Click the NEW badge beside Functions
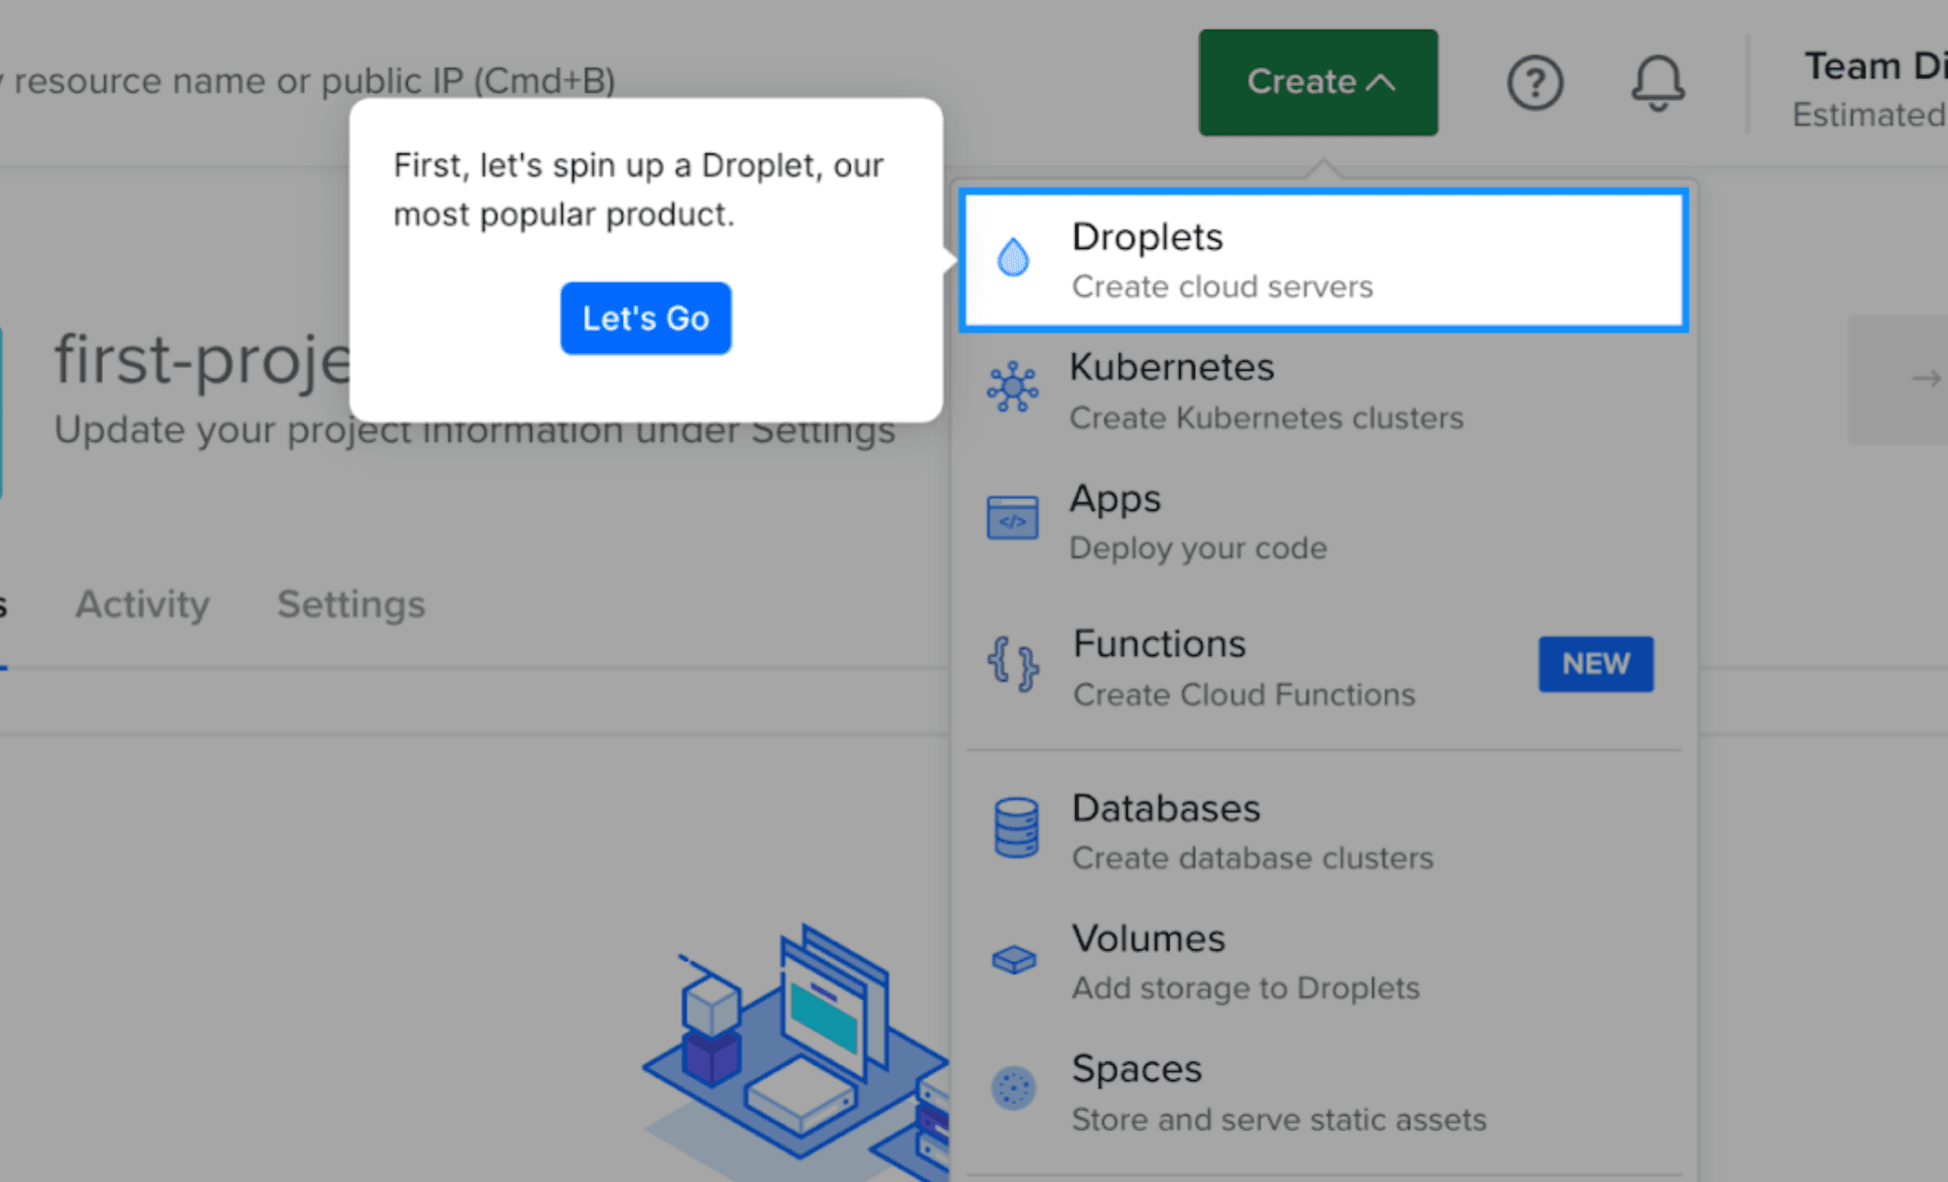Viewport: 1948px width, 1182px height. tap(1596, 664)
